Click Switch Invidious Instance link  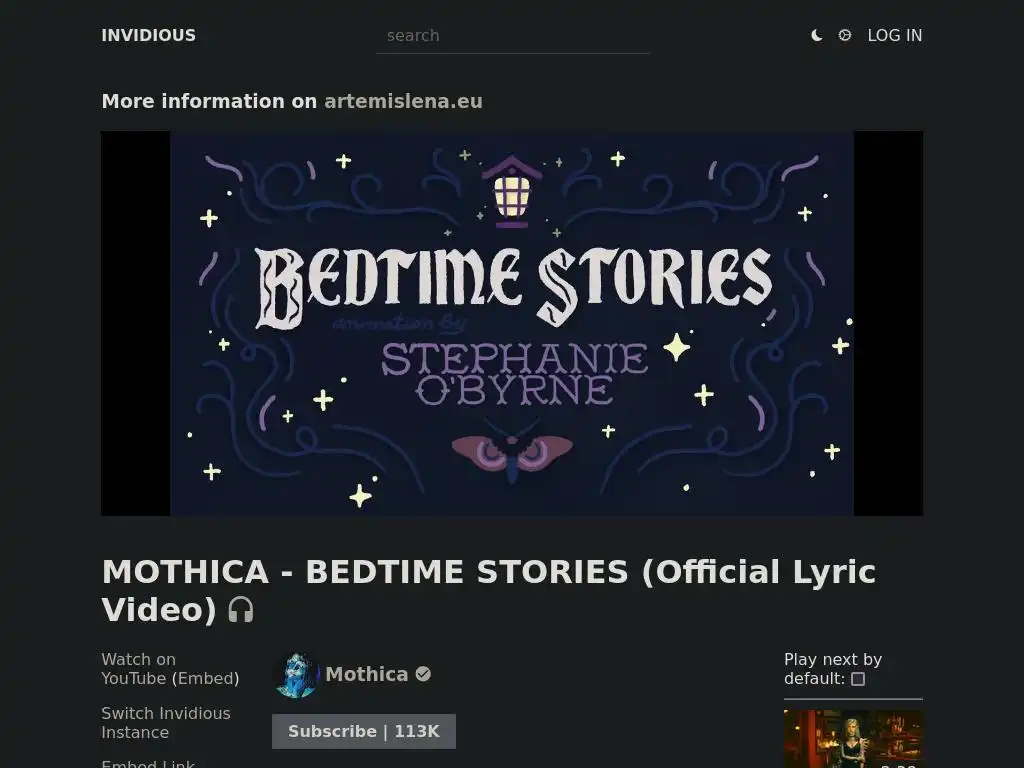tap(166, 723)
